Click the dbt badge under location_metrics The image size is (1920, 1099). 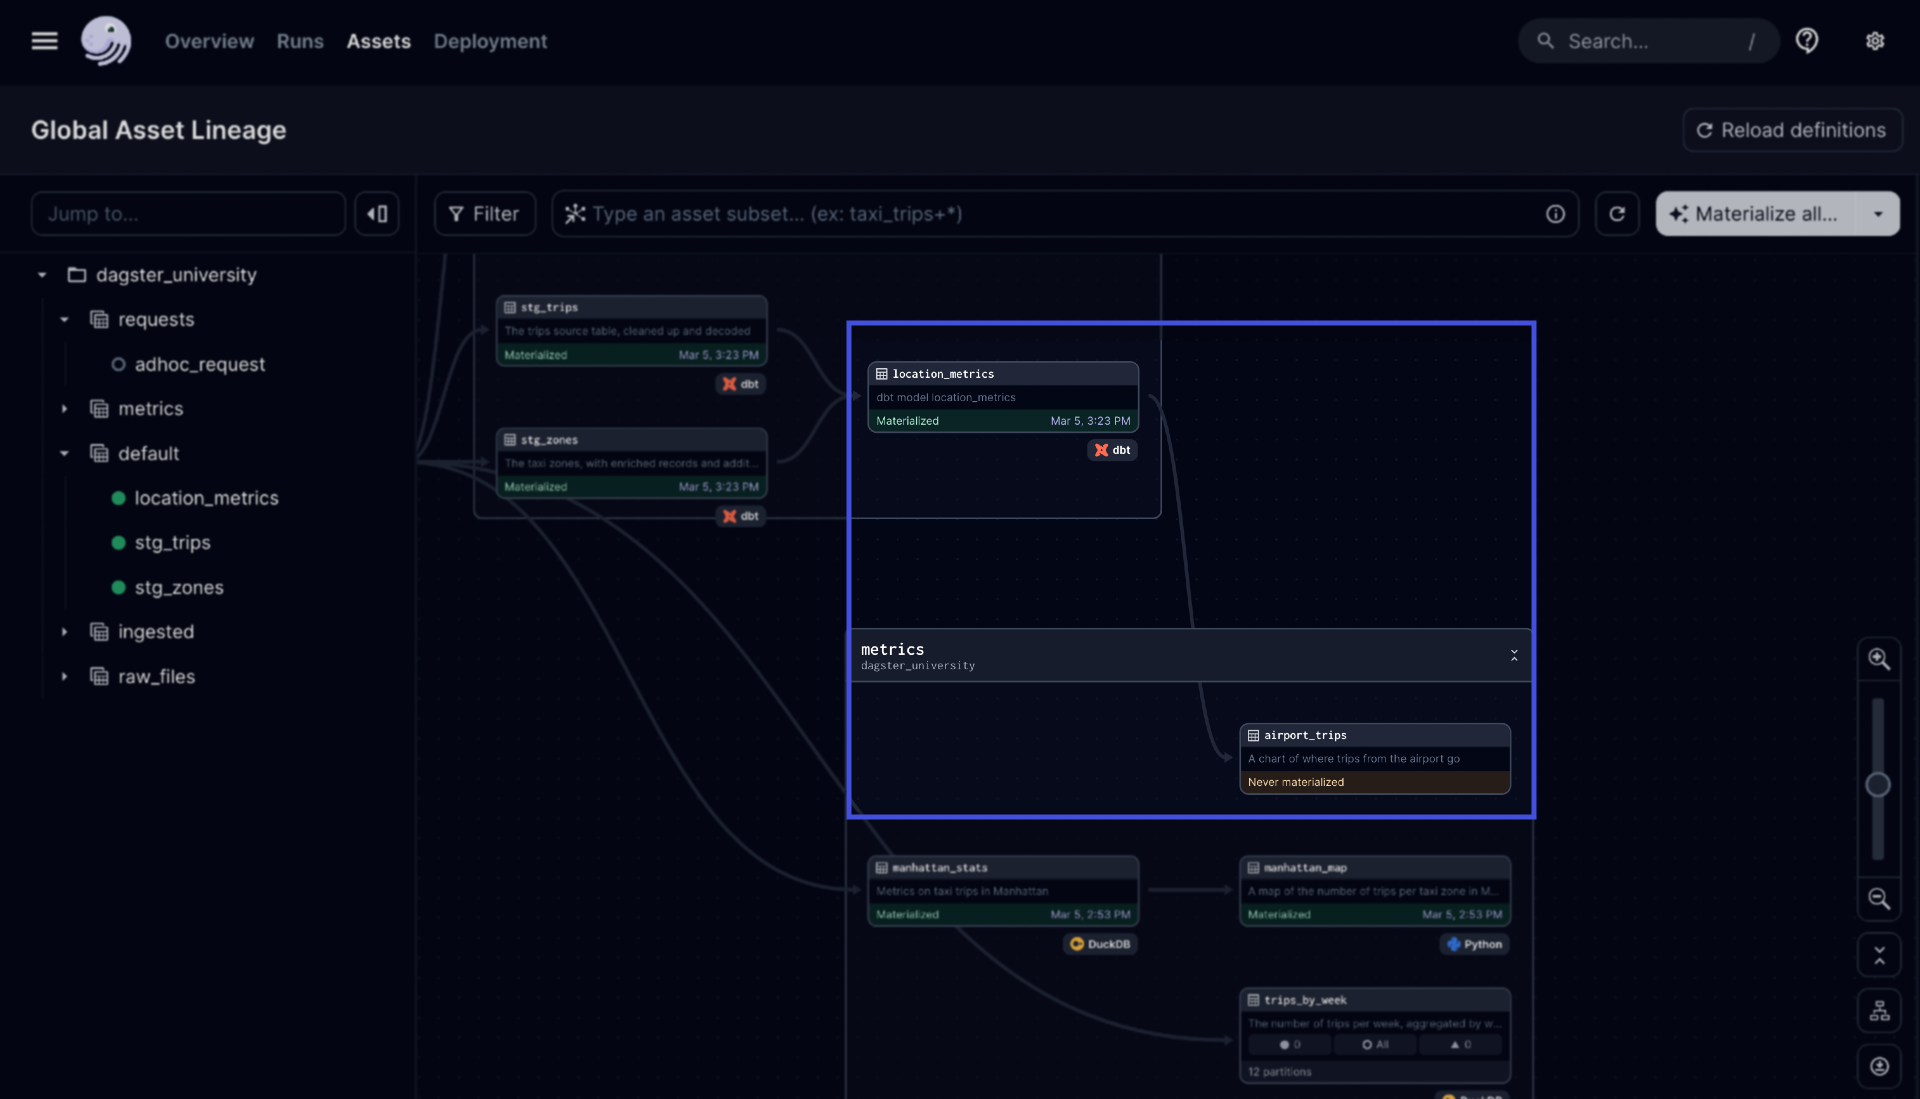point(1112,450)
